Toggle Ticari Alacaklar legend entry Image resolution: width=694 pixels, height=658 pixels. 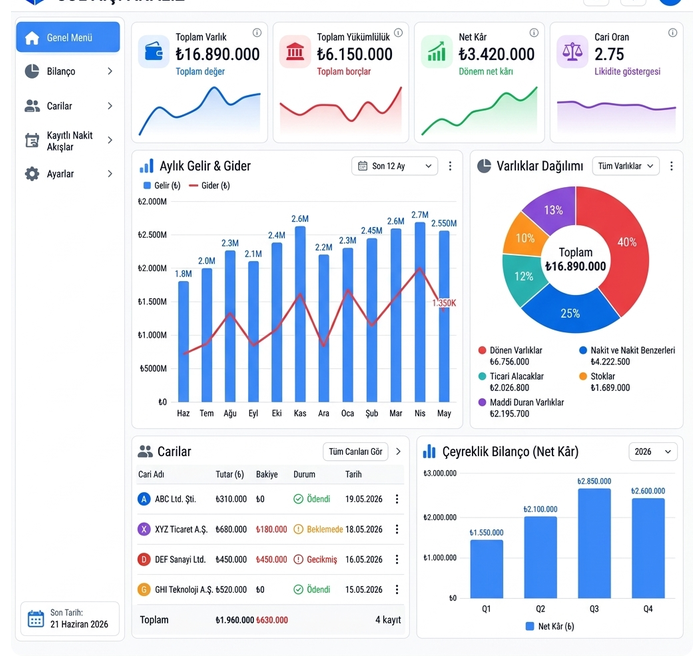[511, 382]
